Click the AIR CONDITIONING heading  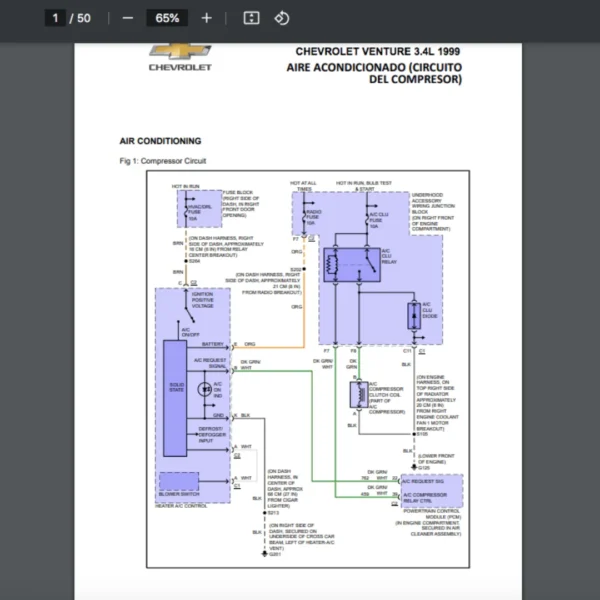pyautogui.click(x=160, y=141)
